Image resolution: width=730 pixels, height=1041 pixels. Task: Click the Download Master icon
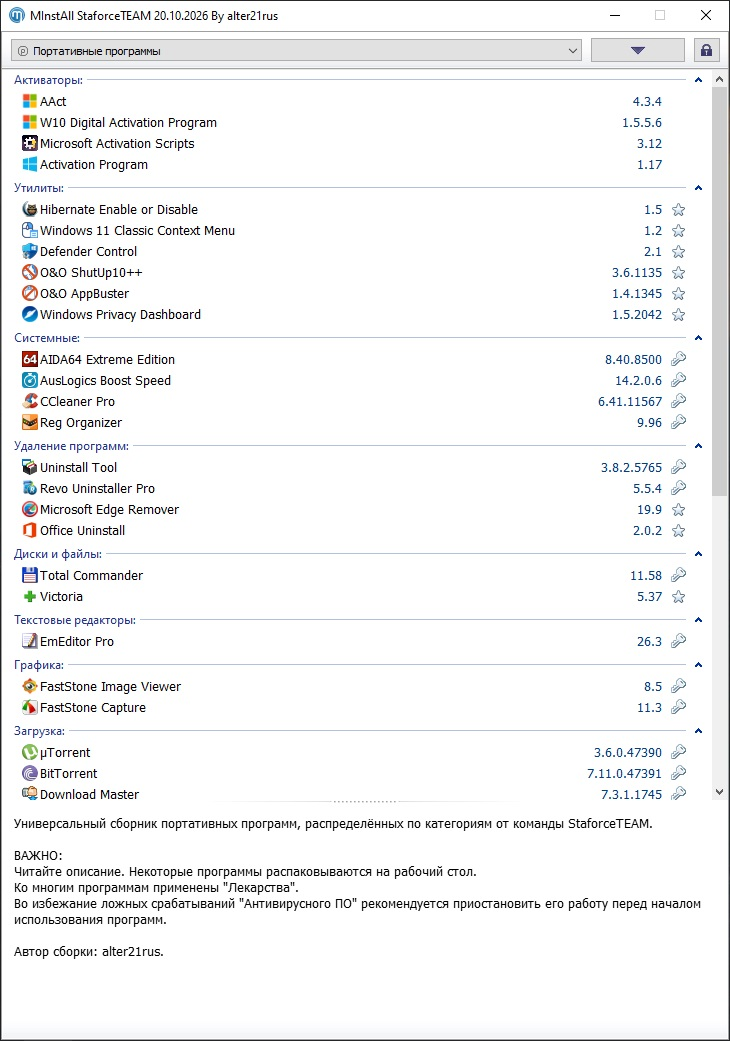(29, 793)
